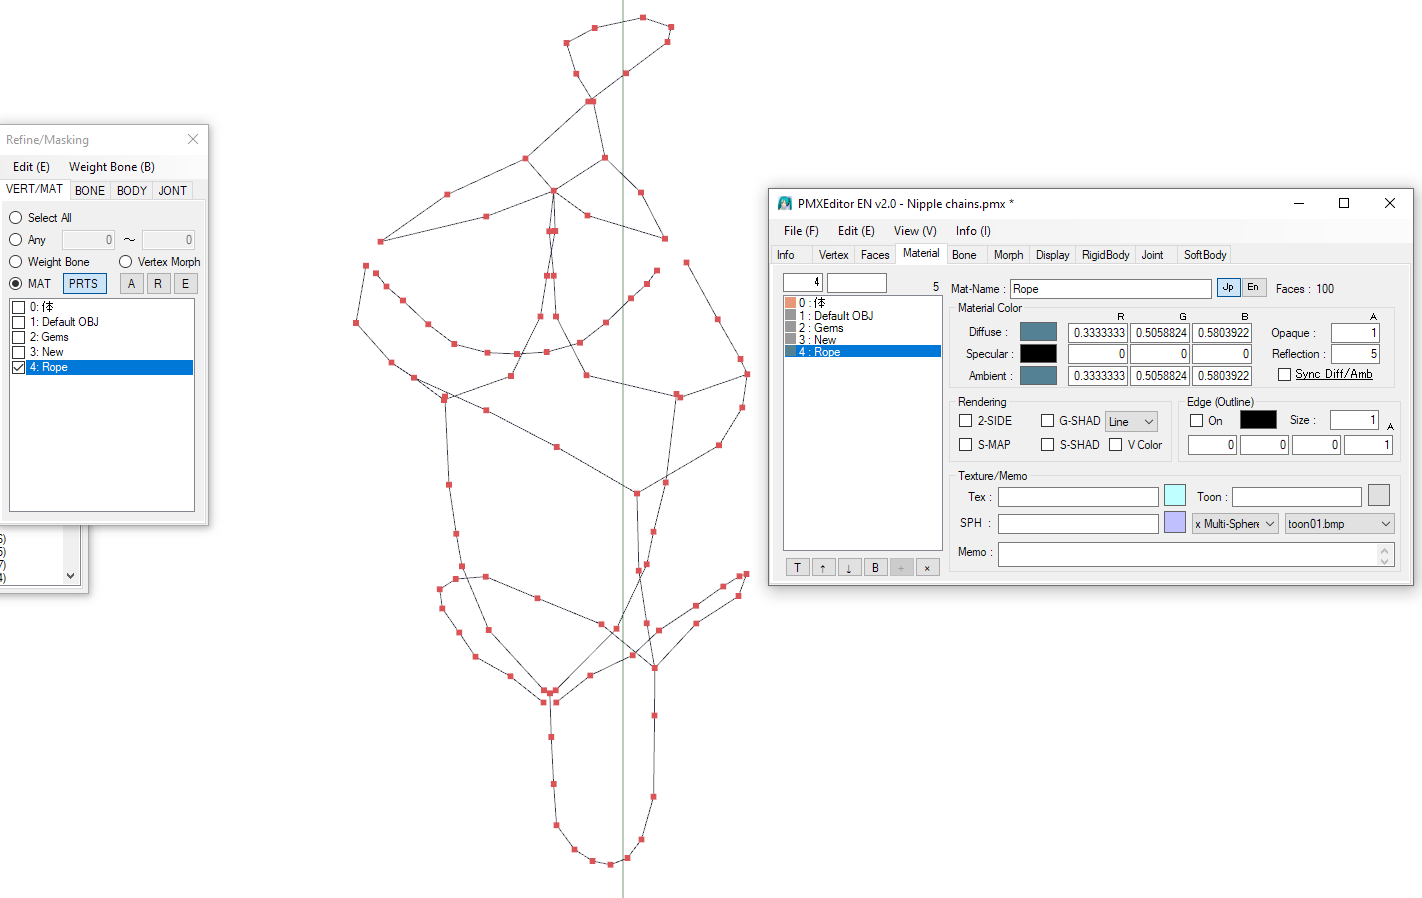
Task: Select material 1 : Default OBJ in the material list
Action: 862,316
